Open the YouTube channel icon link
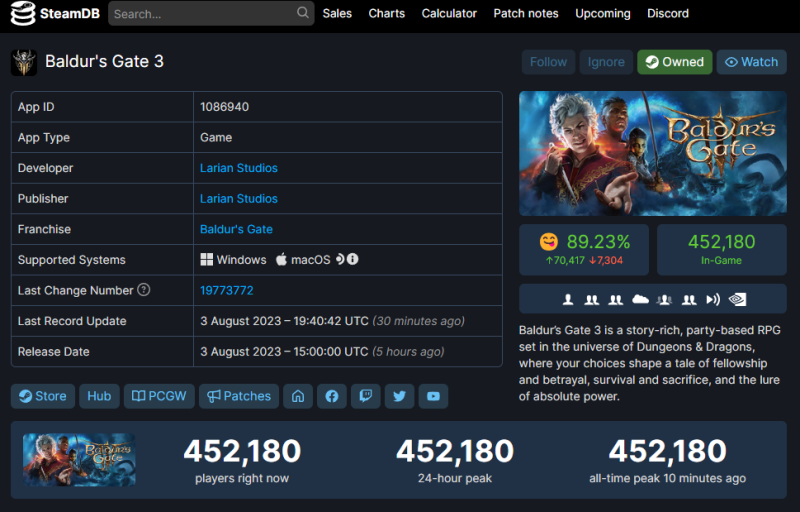 click(433, 396)
